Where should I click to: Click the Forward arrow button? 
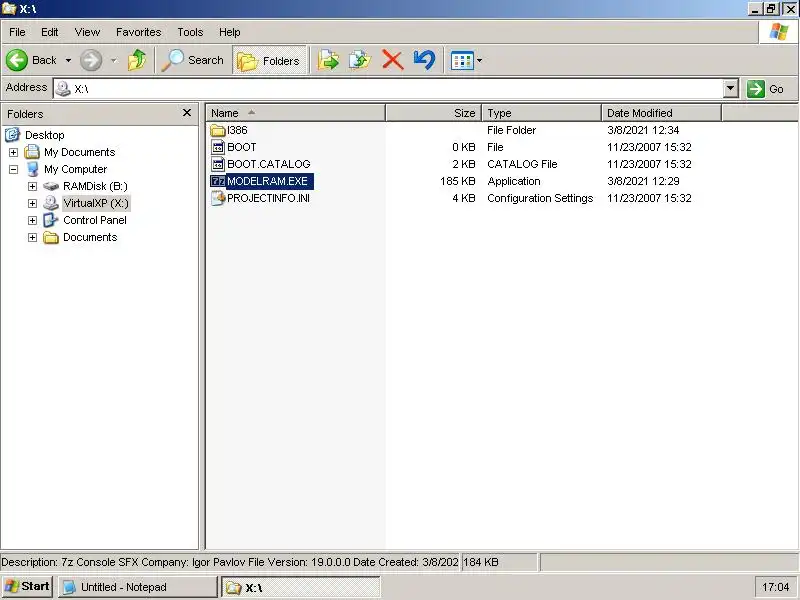(91, 60)
